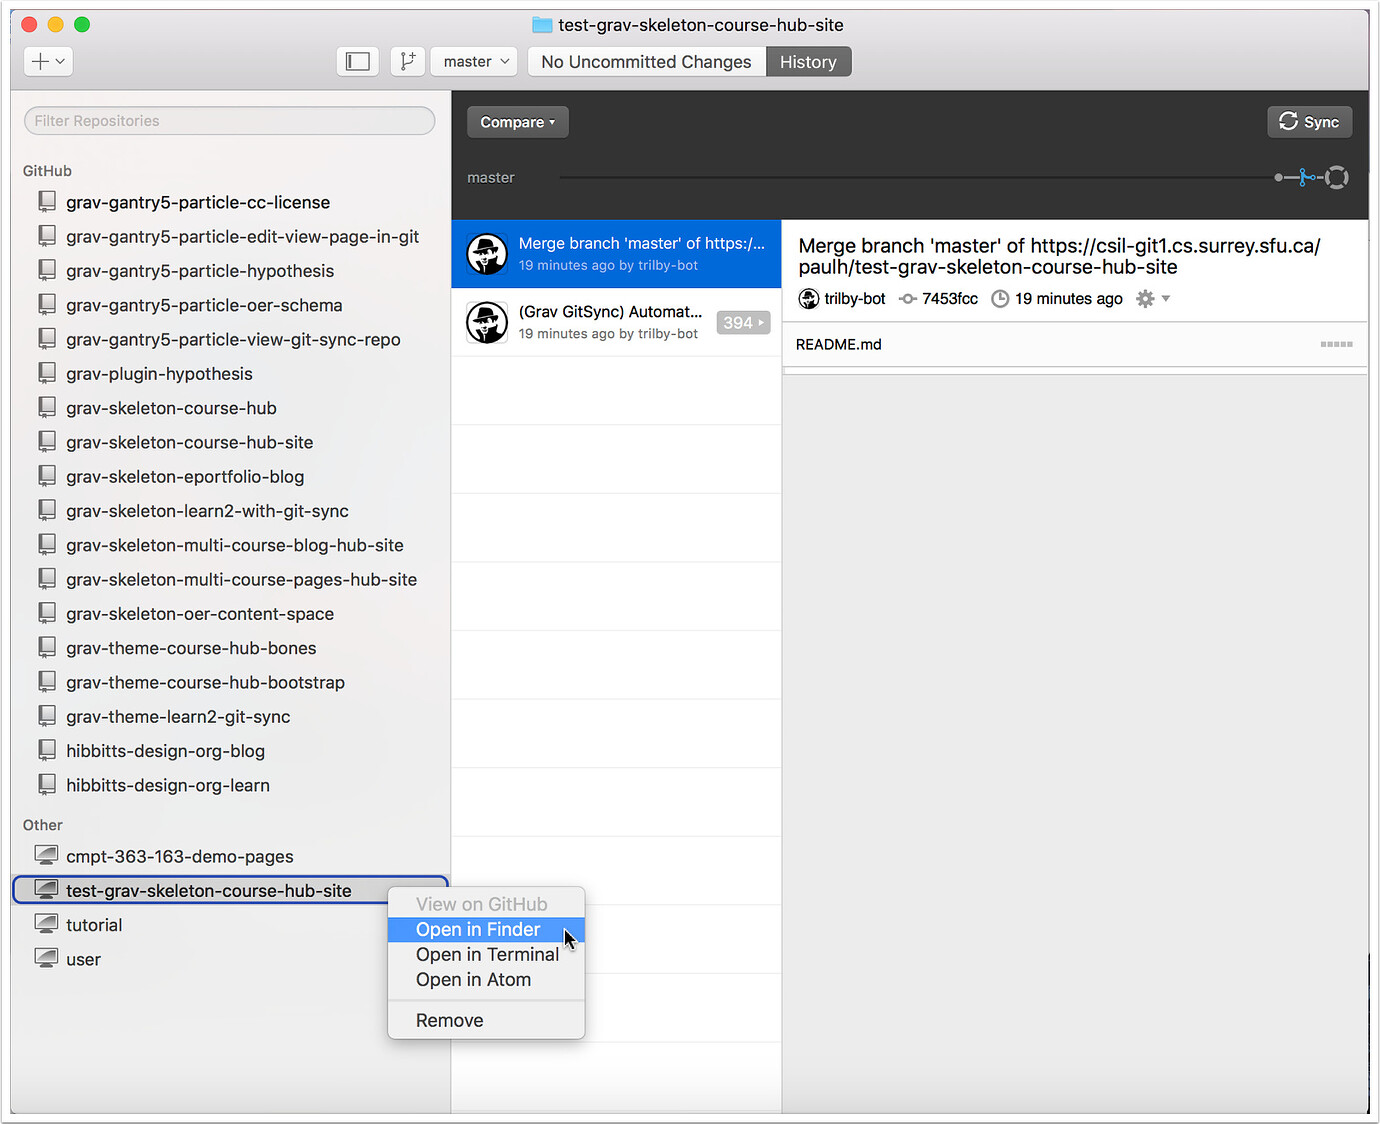Click the Filter Repositories input field
The height and width of the screenshot is (1124, 1380).
click(x=228, y=120)
